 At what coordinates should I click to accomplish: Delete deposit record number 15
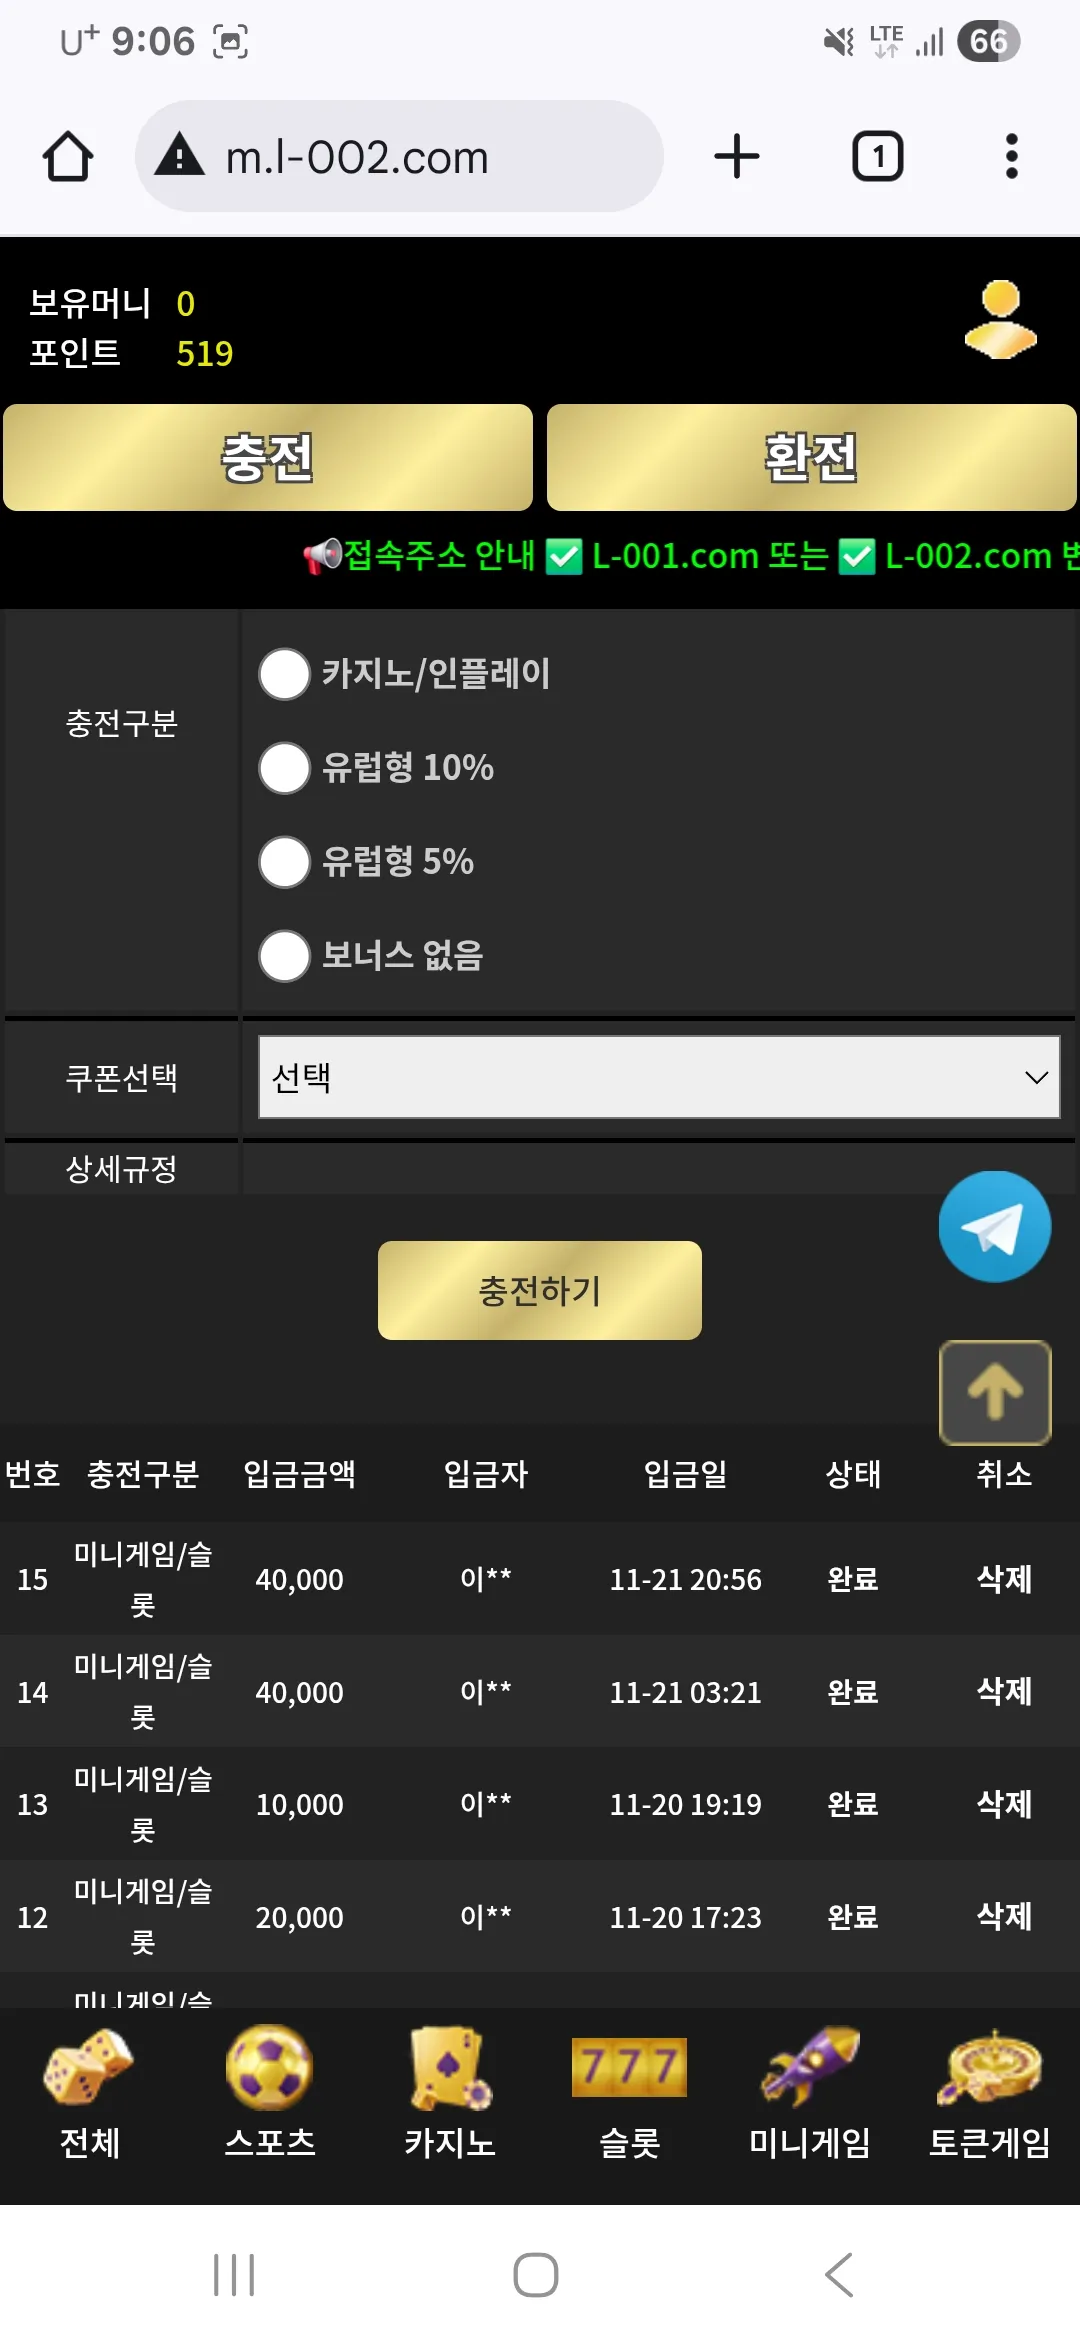tap(1004, 1579)
